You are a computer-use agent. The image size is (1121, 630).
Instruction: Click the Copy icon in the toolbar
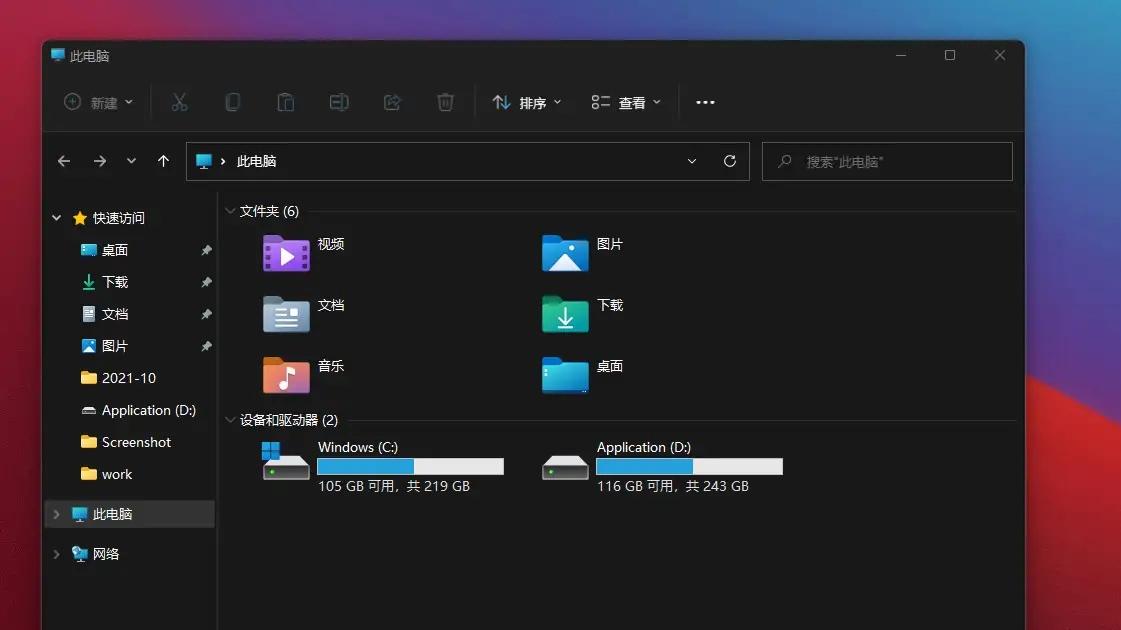232,102
